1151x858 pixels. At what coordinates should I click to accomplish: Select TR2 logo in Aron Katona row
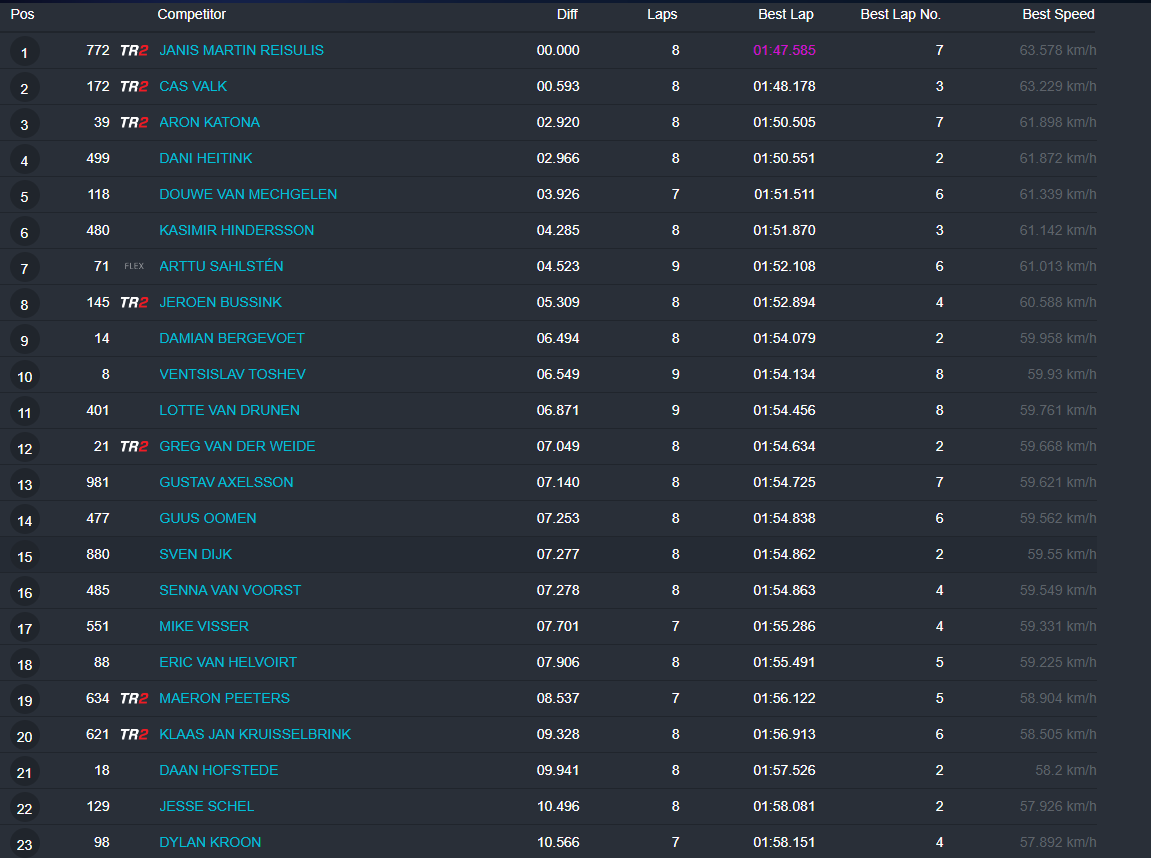point(133,123)
